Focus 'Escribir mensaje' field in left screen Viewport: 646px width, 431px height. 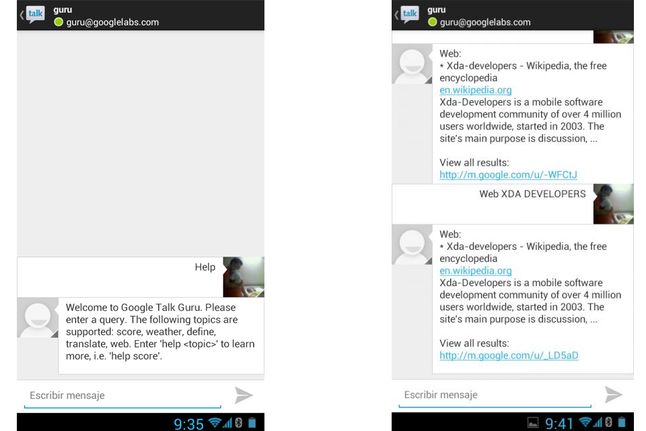tap(123, 396)
